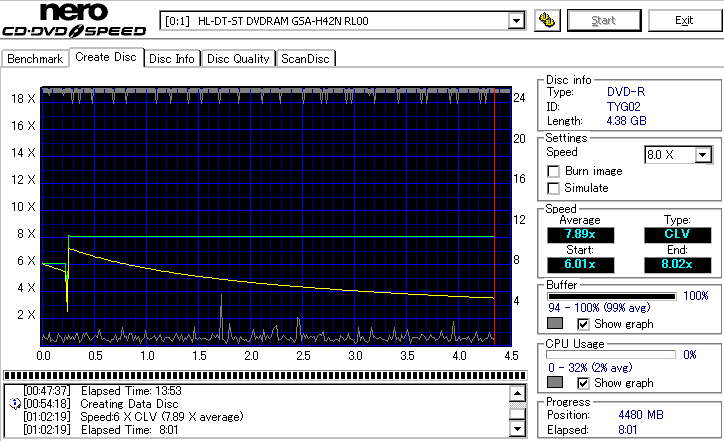Click the options icon beside the drive selector
Screen dimensions: 724x441
point(546,20)
